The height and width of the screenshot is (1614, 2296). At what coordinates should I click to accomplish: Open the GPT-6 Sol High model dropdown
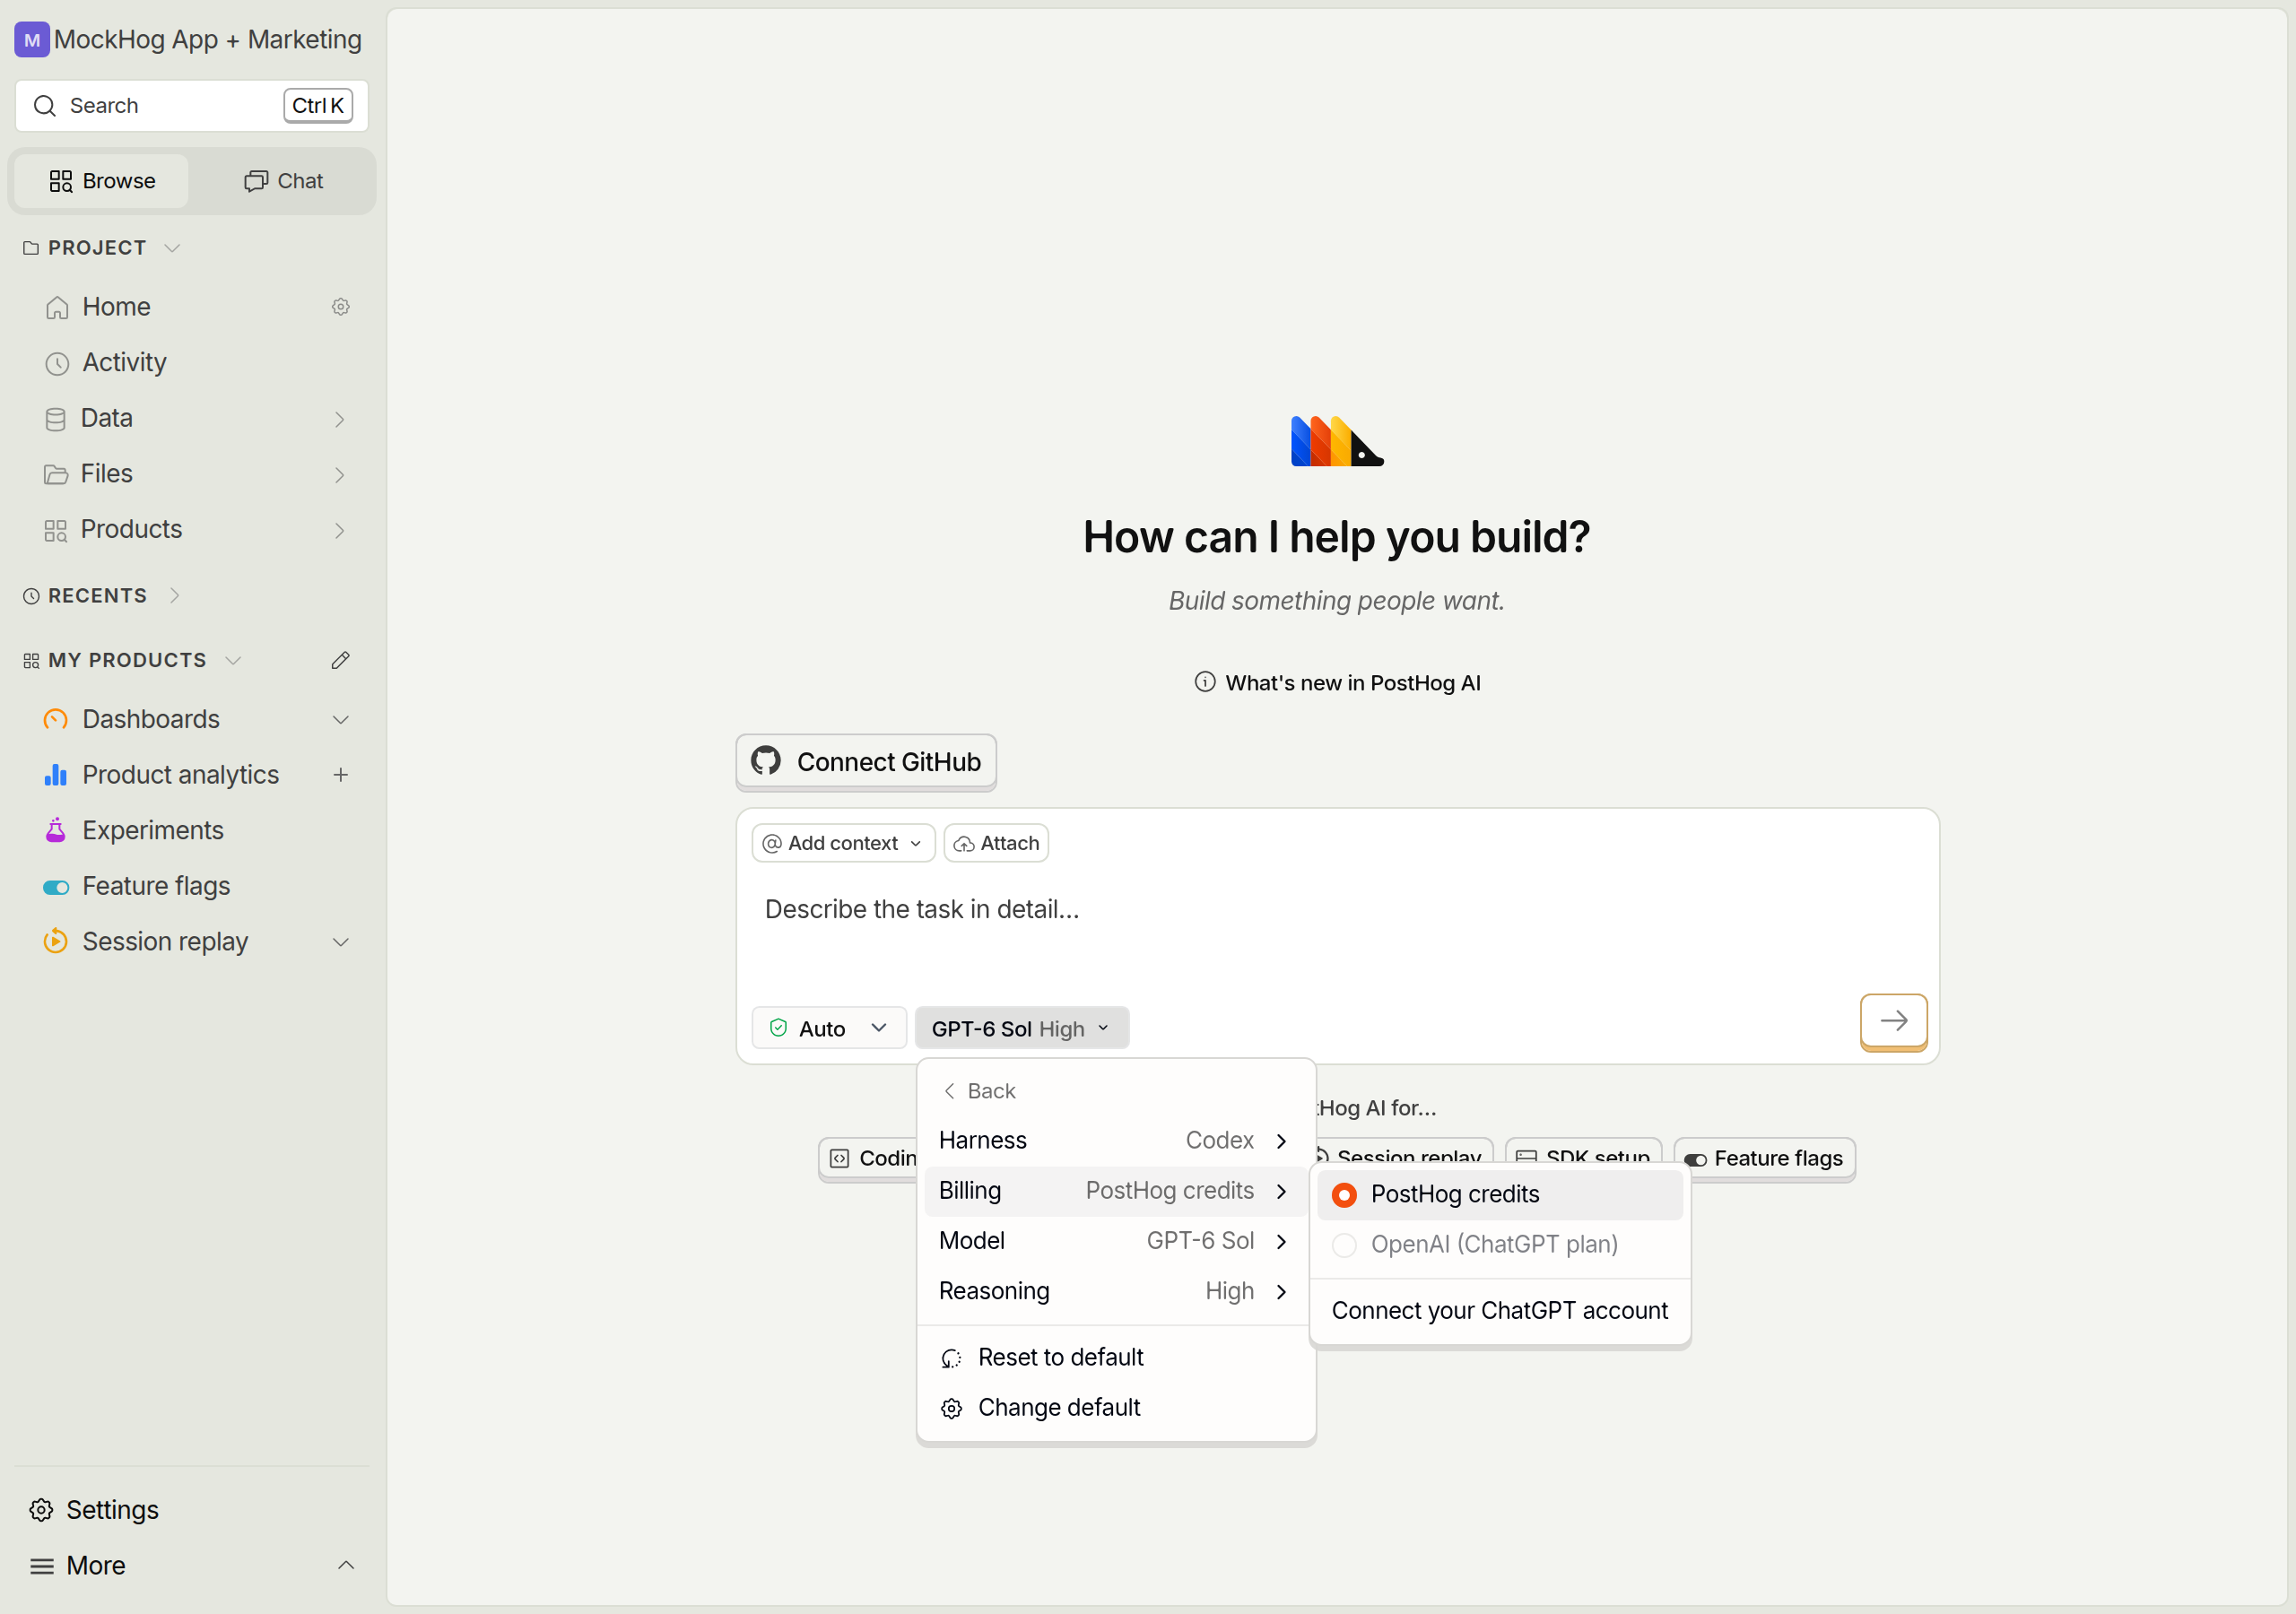tap(1021, 1028)
